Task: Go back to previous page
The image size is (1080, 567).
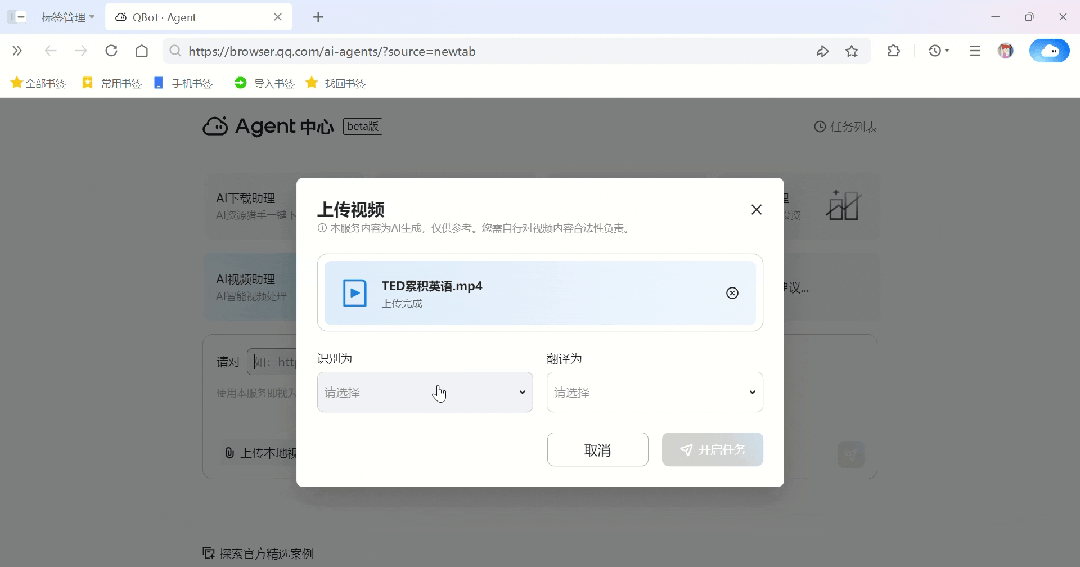Action: [50, 51]
